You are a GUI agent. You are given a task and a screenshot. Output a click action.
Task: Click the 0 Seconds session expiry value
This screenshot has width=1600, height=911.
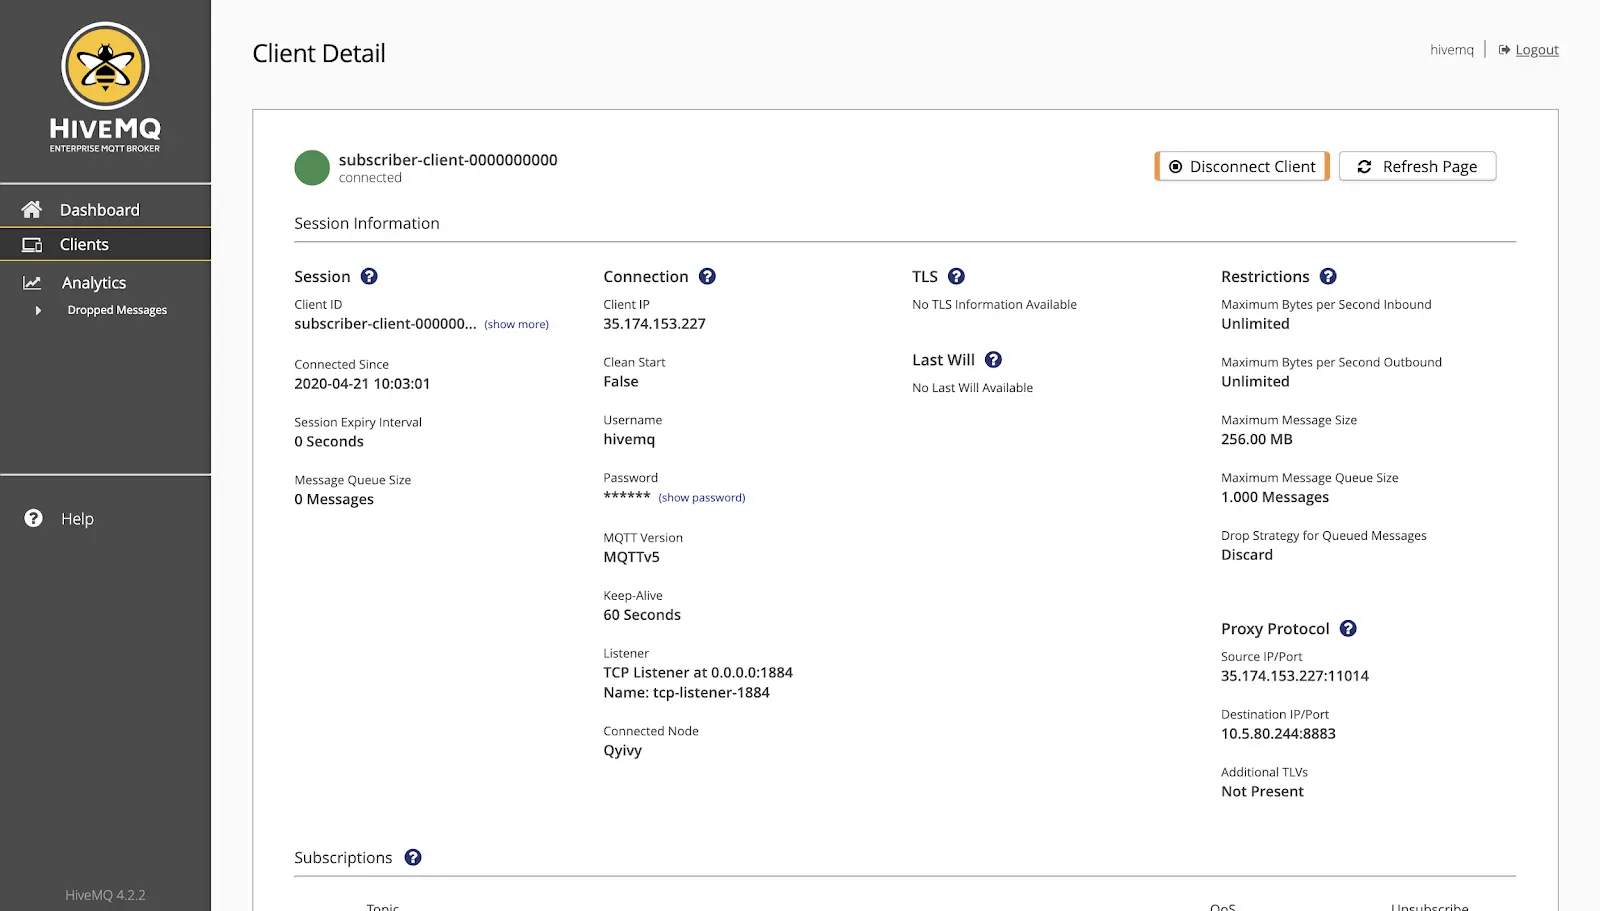pos(329,442)
